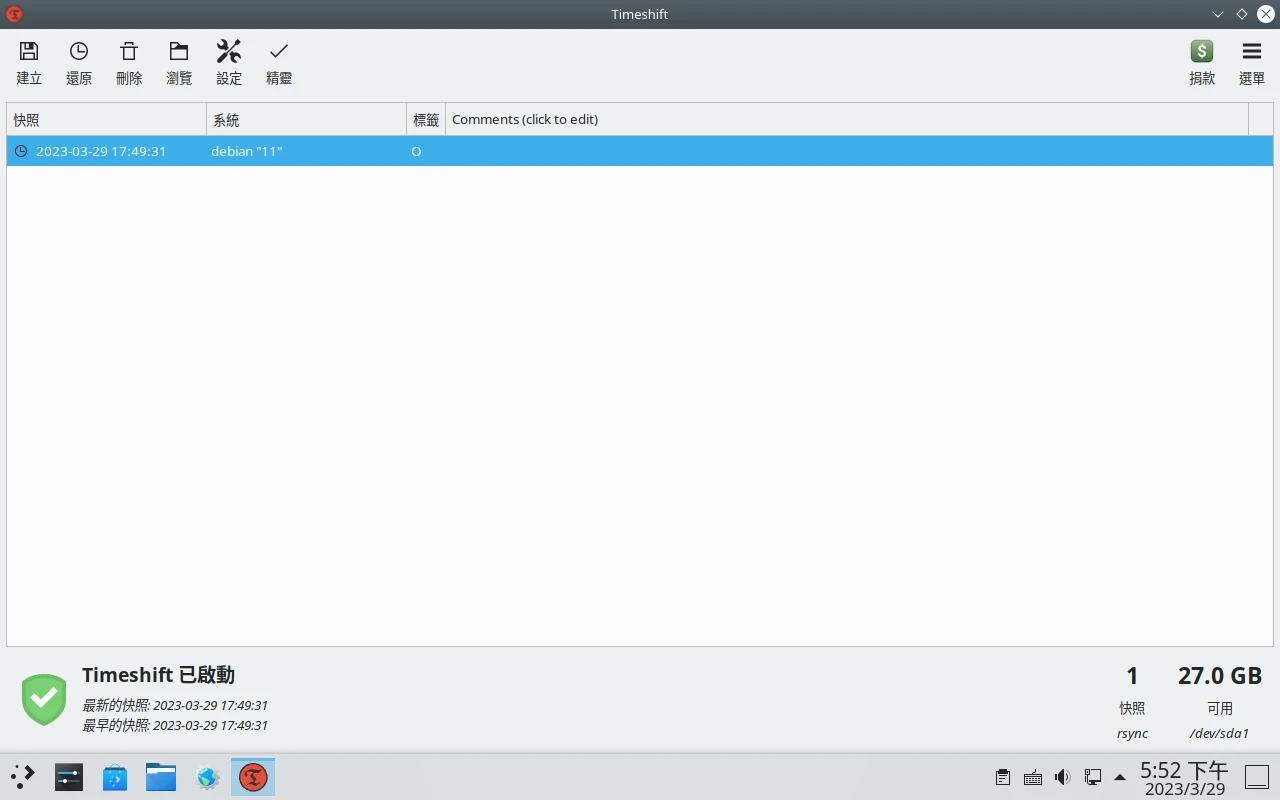The height and width of the screenshot is (800, 1280).
Task: Maximize the Timeshift window
Action: point(1242,14)
